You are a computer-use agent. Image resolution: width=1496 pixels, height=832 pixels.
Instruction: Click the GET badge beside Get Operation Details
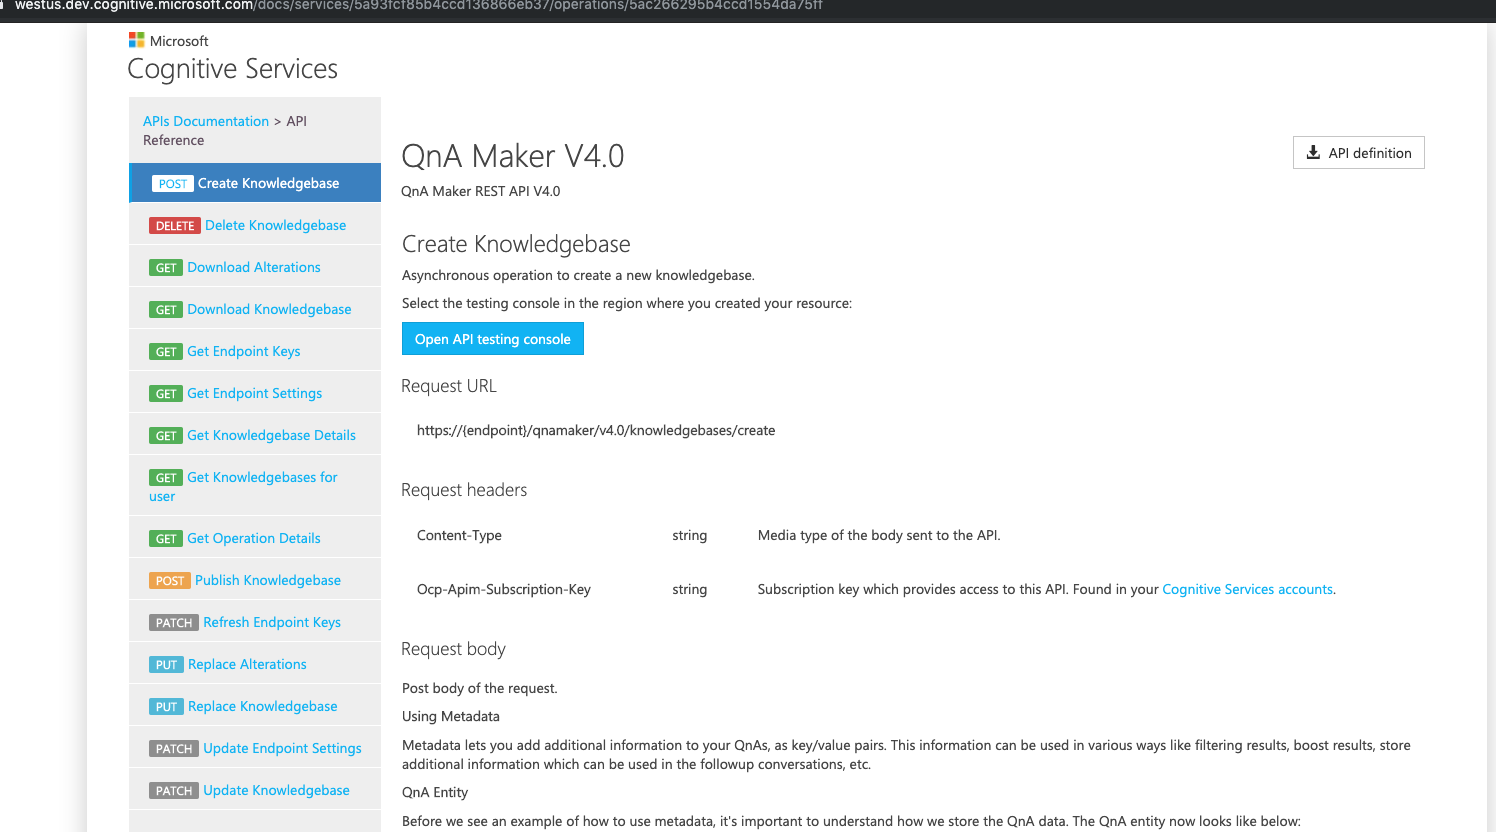click(166, 539)
